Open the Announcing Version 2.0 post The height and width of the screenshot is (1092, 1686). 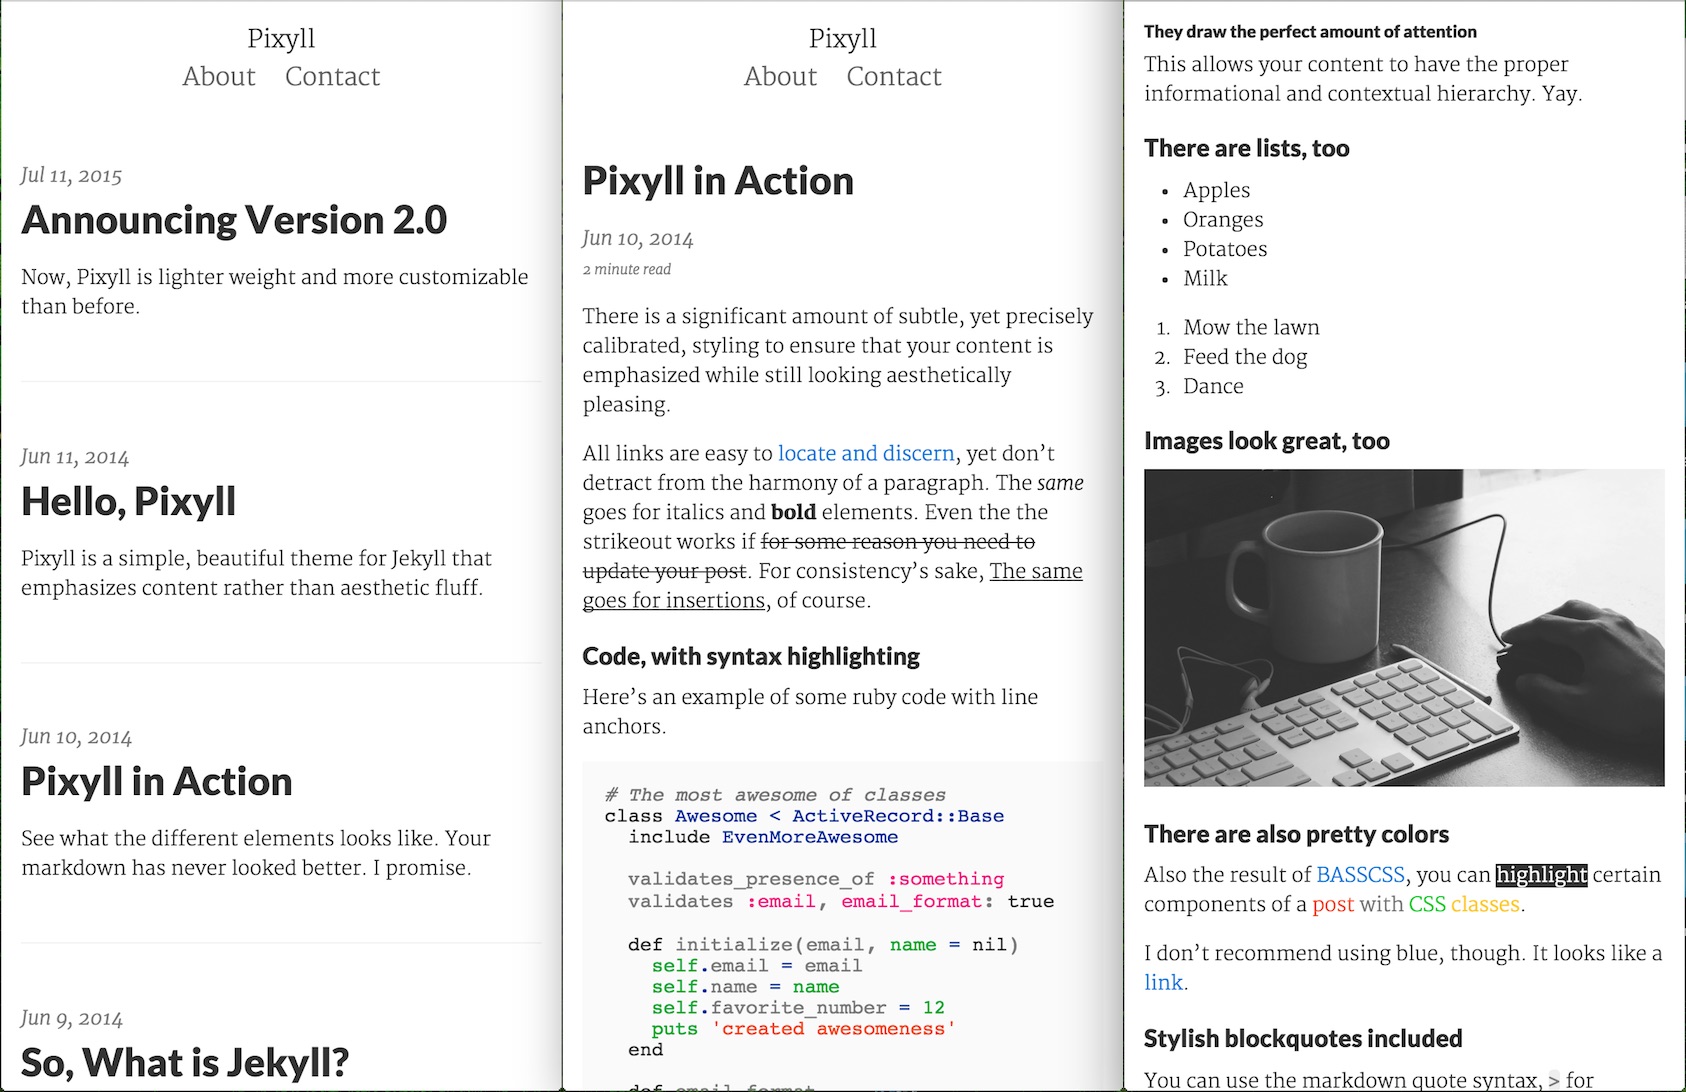pos(234,220)
